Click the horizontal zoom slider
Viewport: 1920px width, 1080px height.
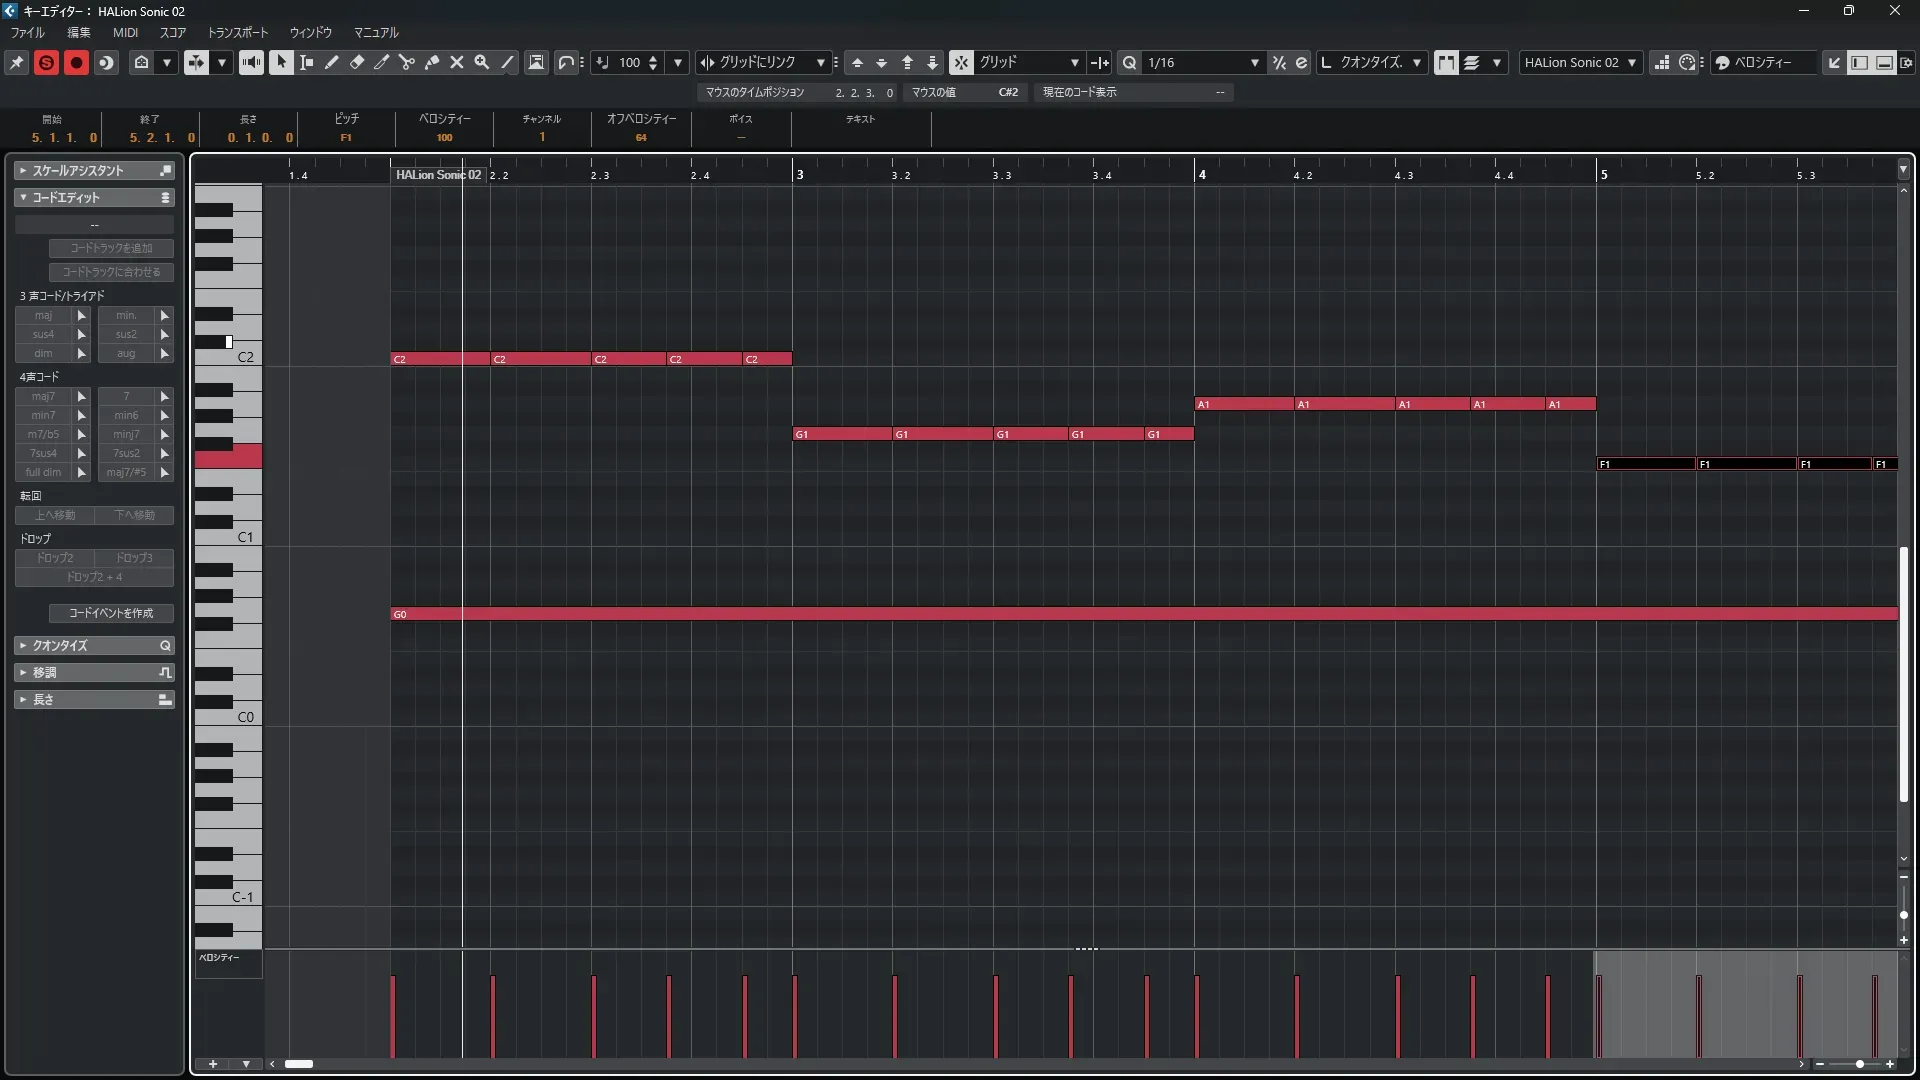click(x=1858, y=1064)
